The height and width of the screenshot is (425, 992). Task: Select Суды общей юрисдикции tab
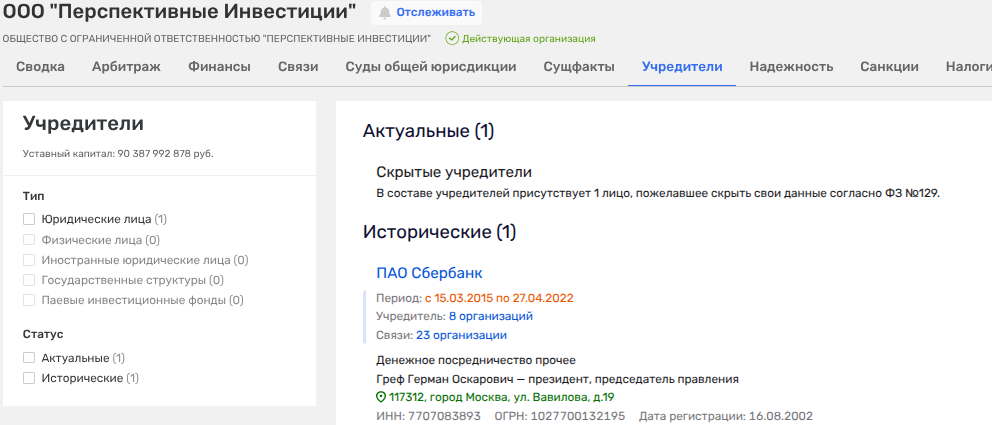click(x=430, y=67)
